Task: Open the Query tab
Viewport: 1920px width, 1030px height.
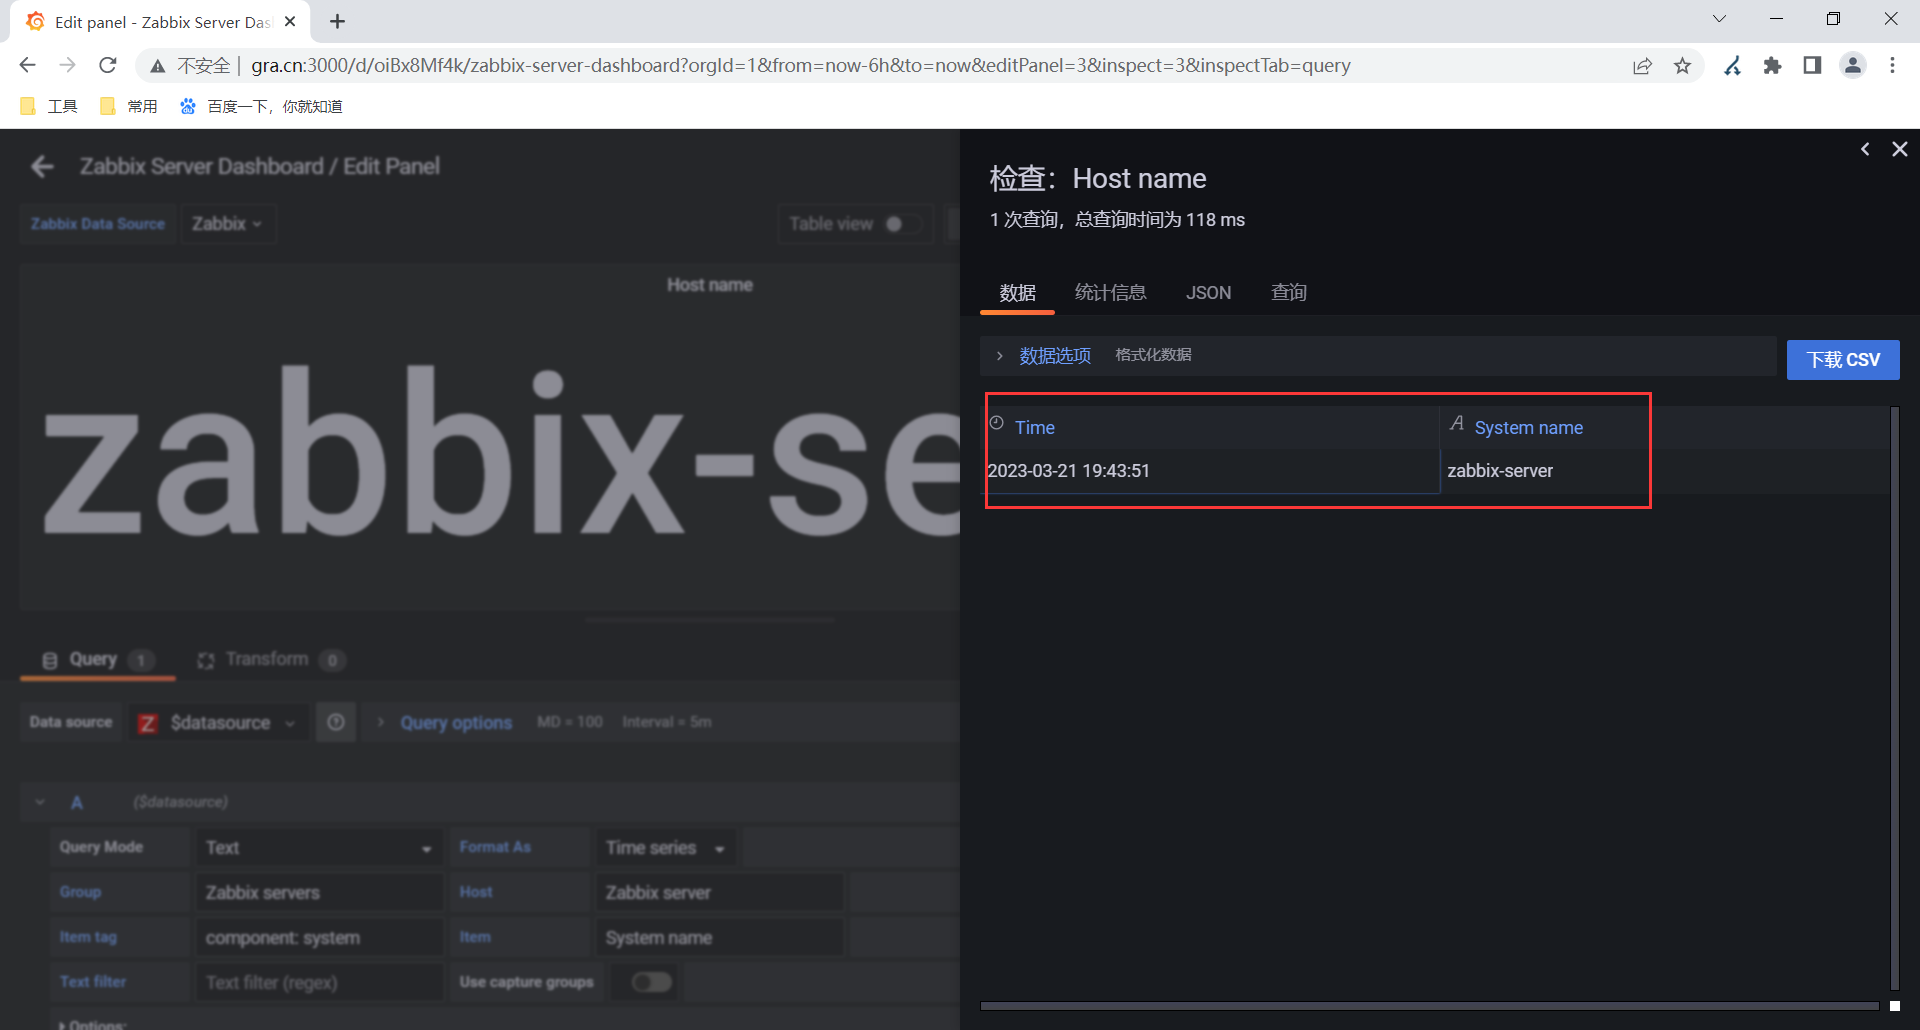Action: pos(97,660)
